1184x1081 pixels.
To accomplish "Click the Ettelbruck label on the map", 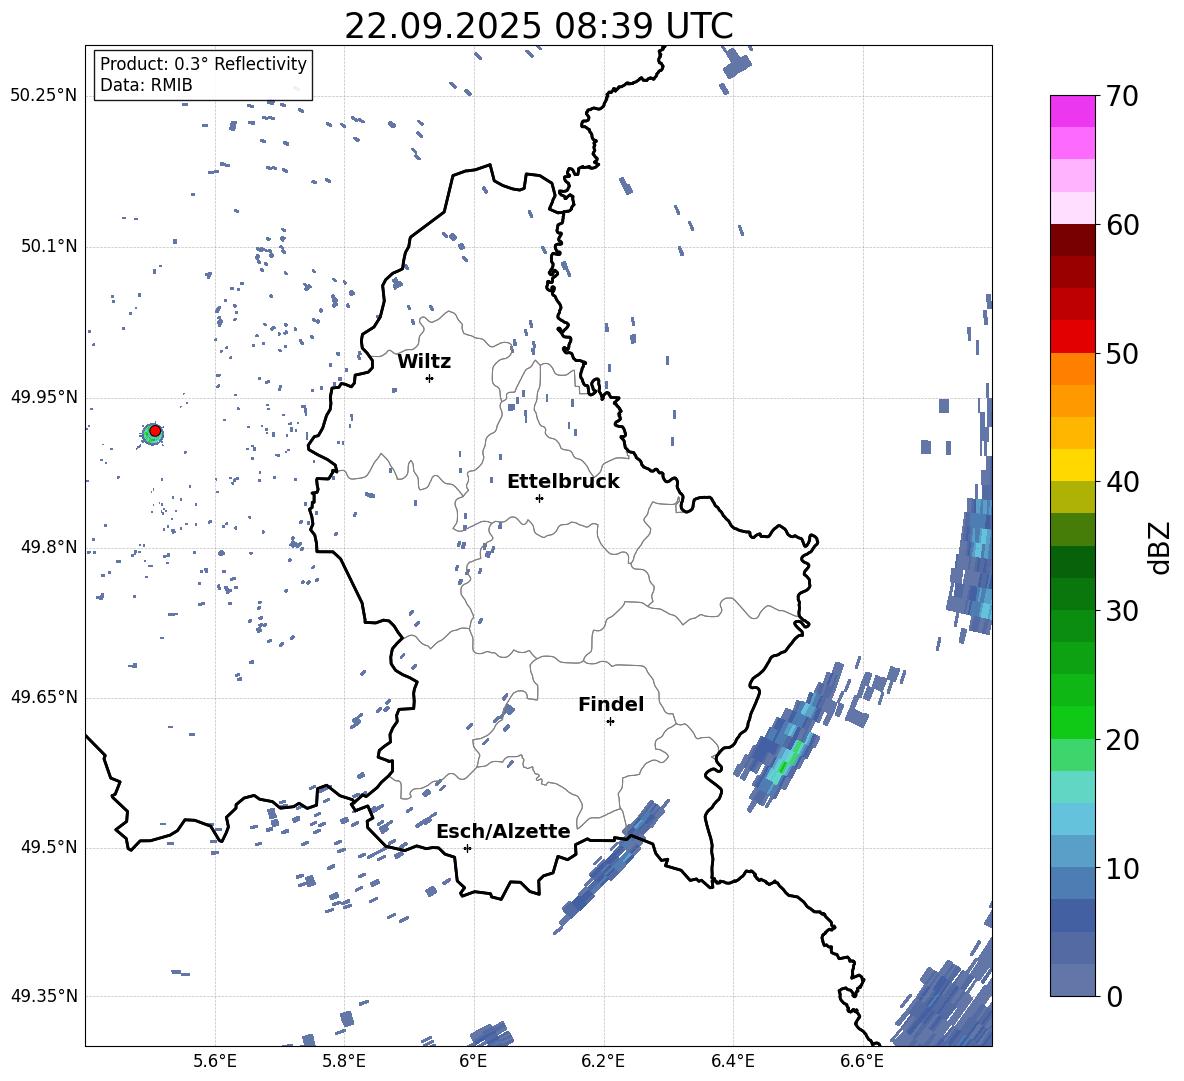I will (563, 482).
